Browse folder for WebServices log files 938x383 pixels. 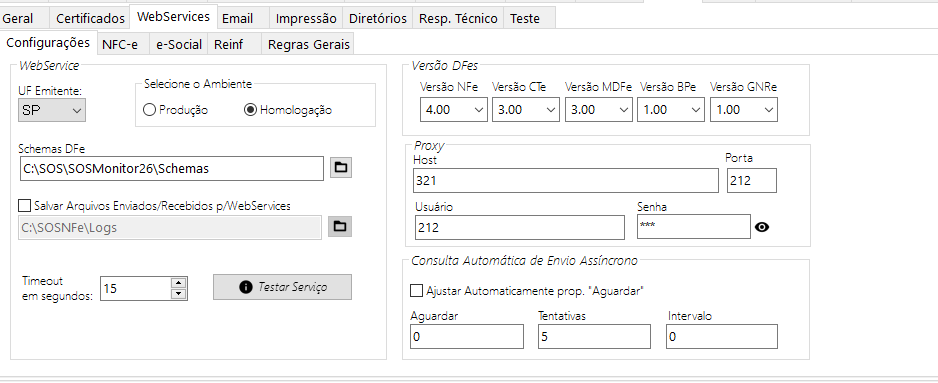pos(340,226)
